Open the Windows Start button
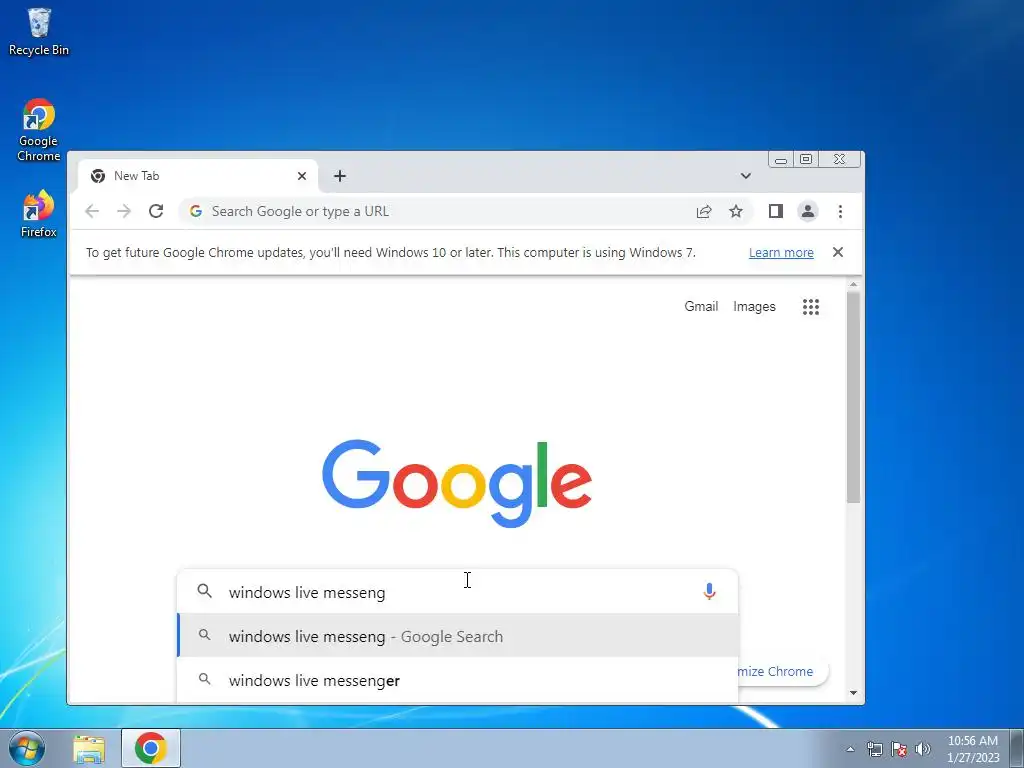This screenshot has width=1024, height=768. (x=27, y=748)
